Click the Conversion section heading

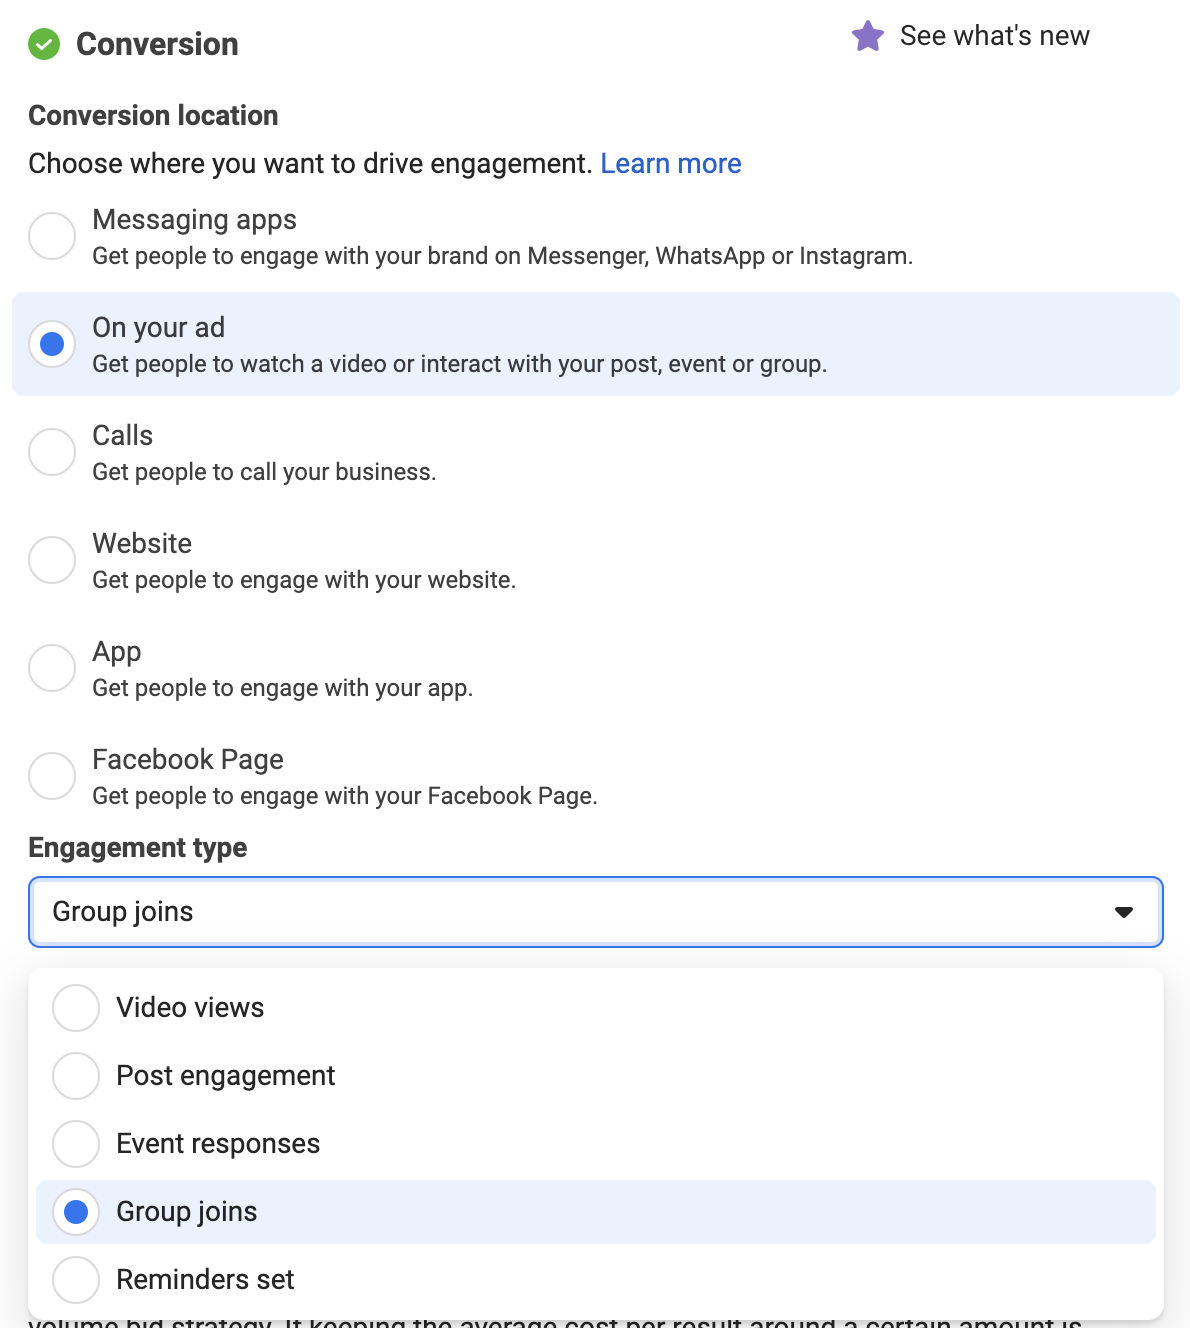[157, 44]
